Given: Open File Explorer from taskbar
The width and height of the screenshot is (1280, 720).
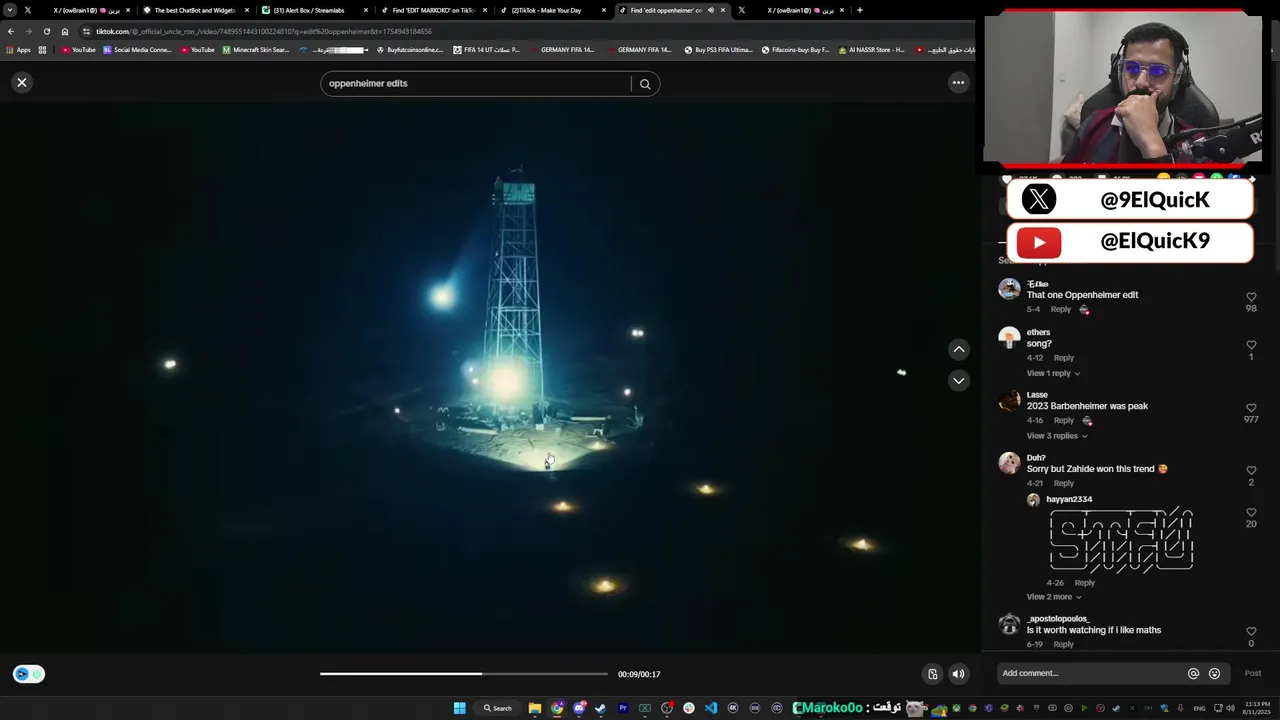Looking at the screenshot, I should (x=535, y=708).
